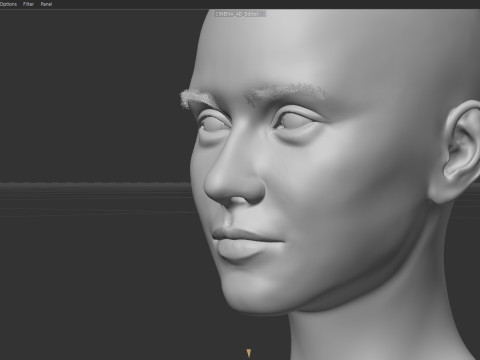
Task: Click the CINEMA 4D Editor viewport label
Action: click(240, 14)
